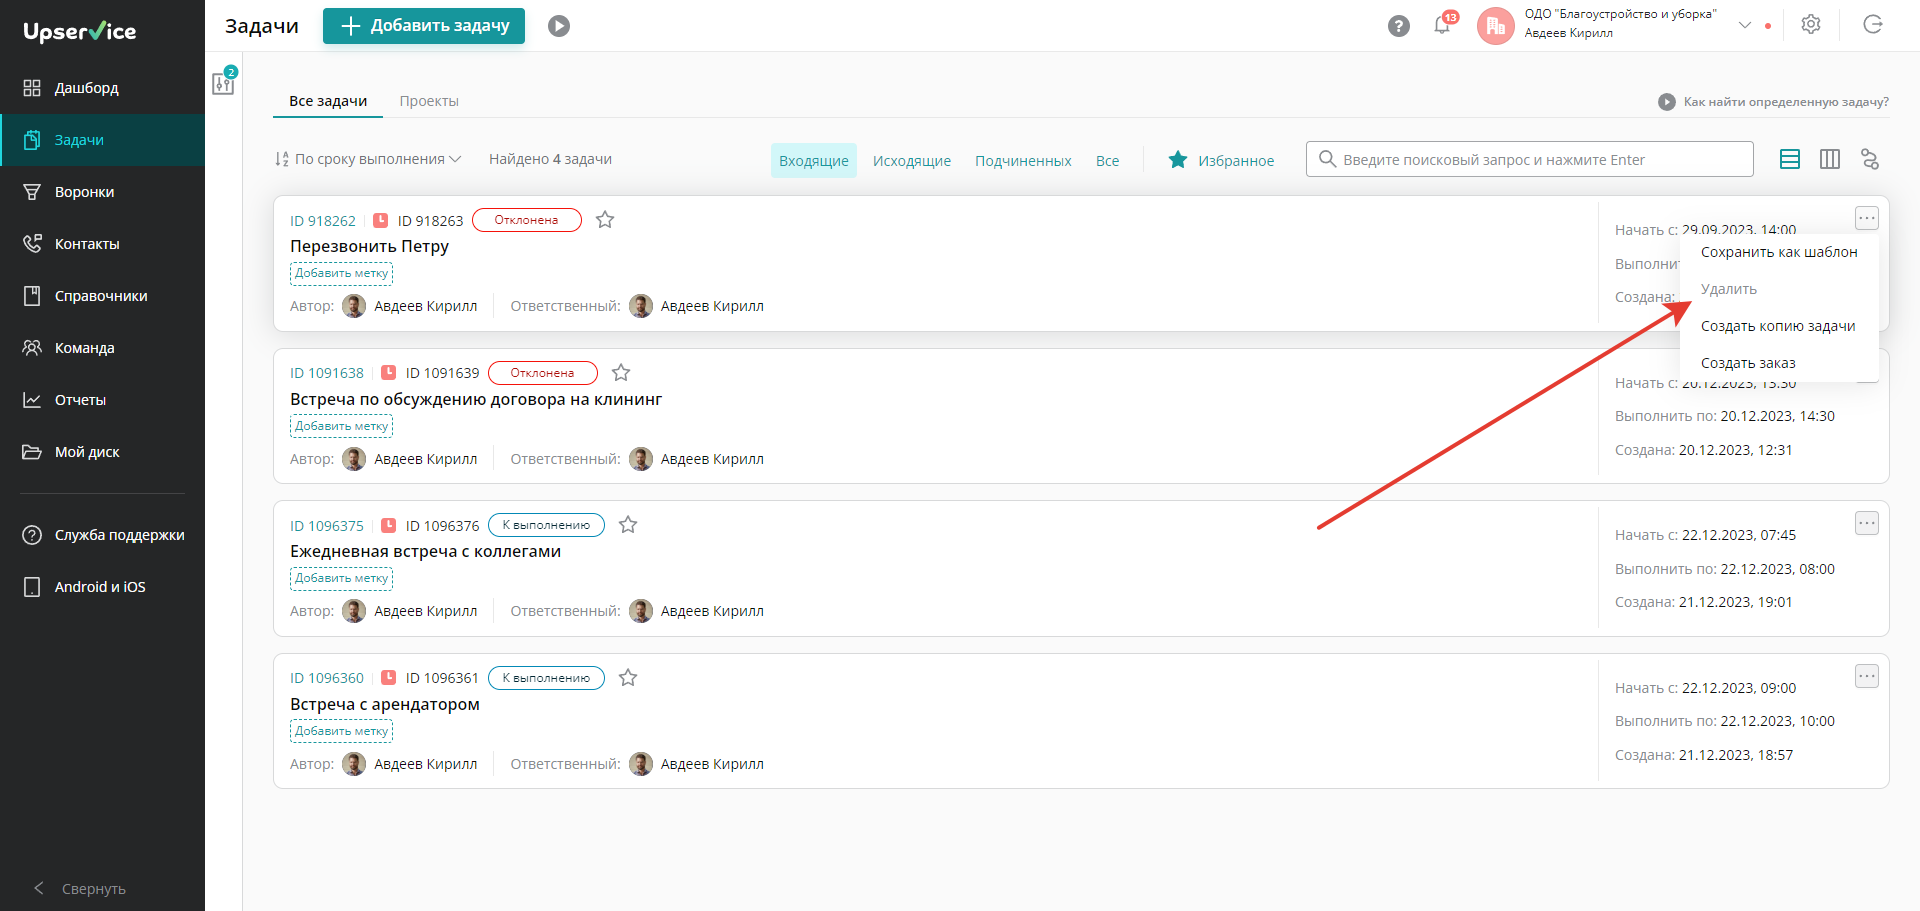Viewport: 1920px width, 911px height.
Task: Switch to the Все задачи tab
Action: pyautogui.click(x=328, y=101)
